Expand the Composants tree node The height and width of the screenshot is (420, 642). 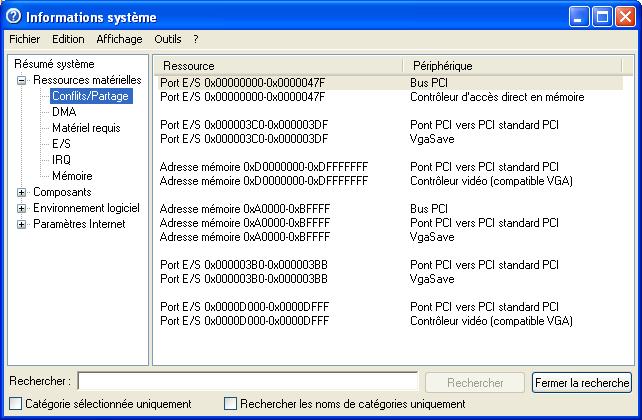click(22, 192)
